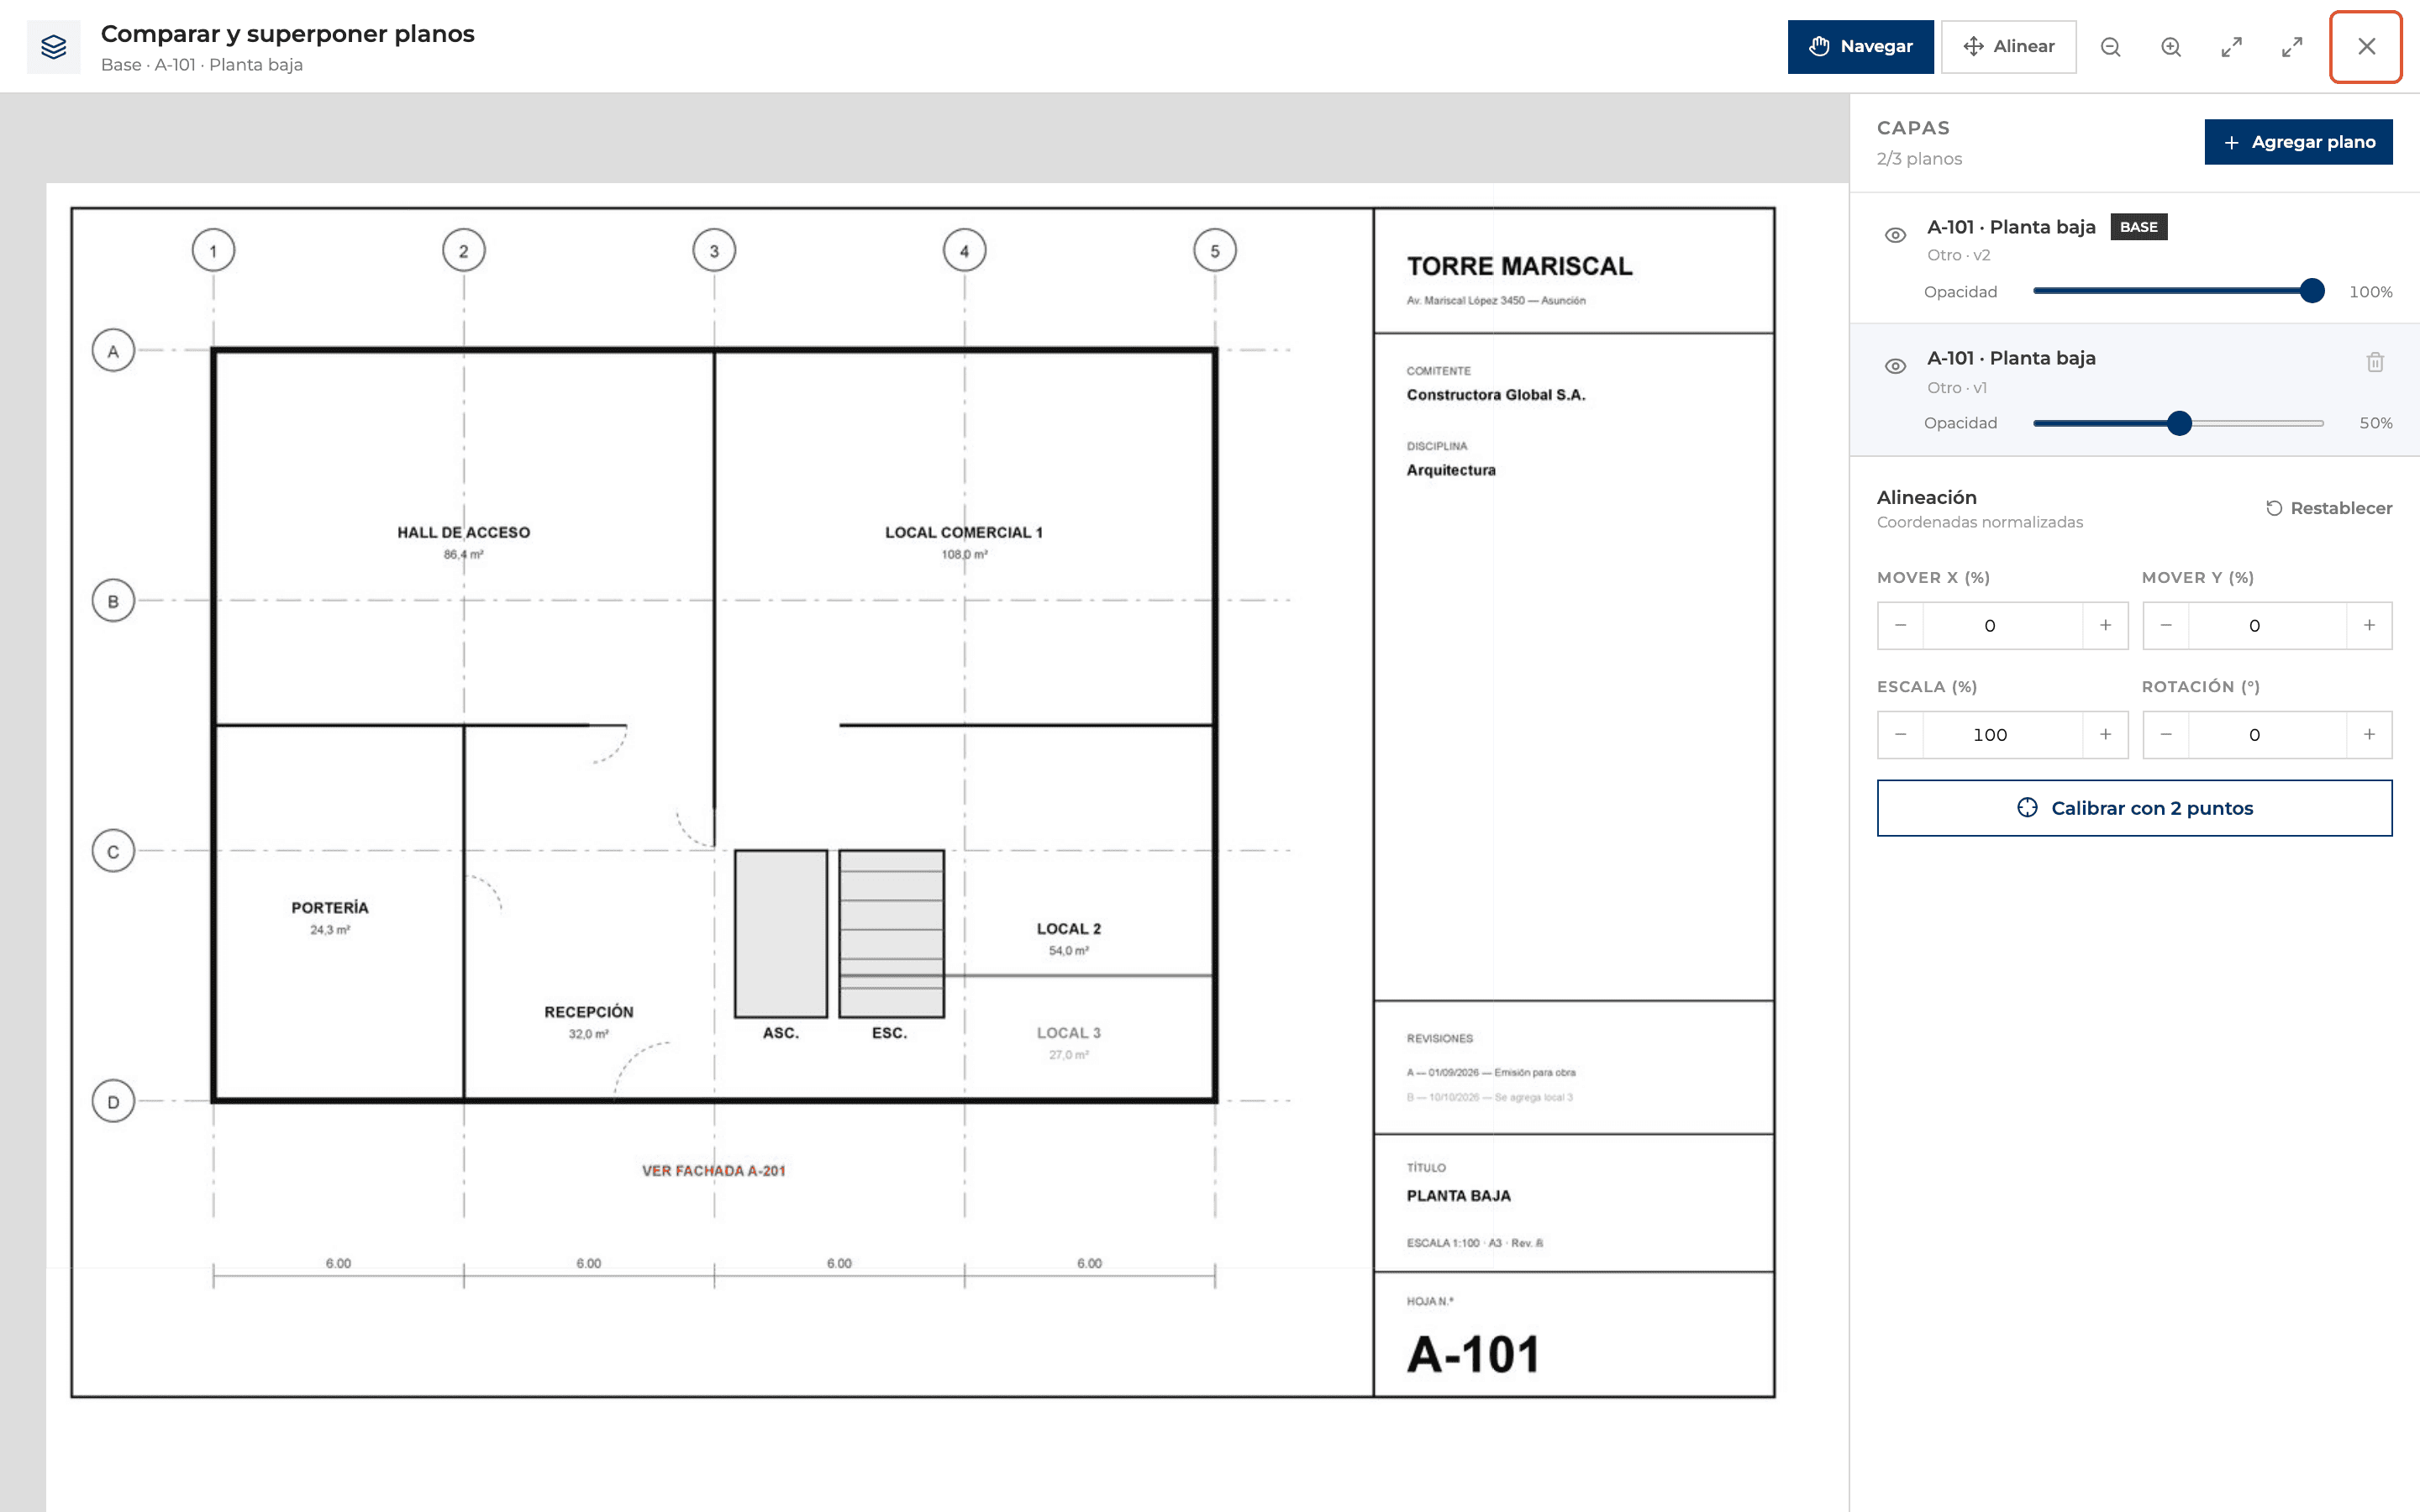Image resolution: width=2420 pixels, height=1512 pixels.
Task: Focus the Escala input showing 100
Action: pos(2002,735)
